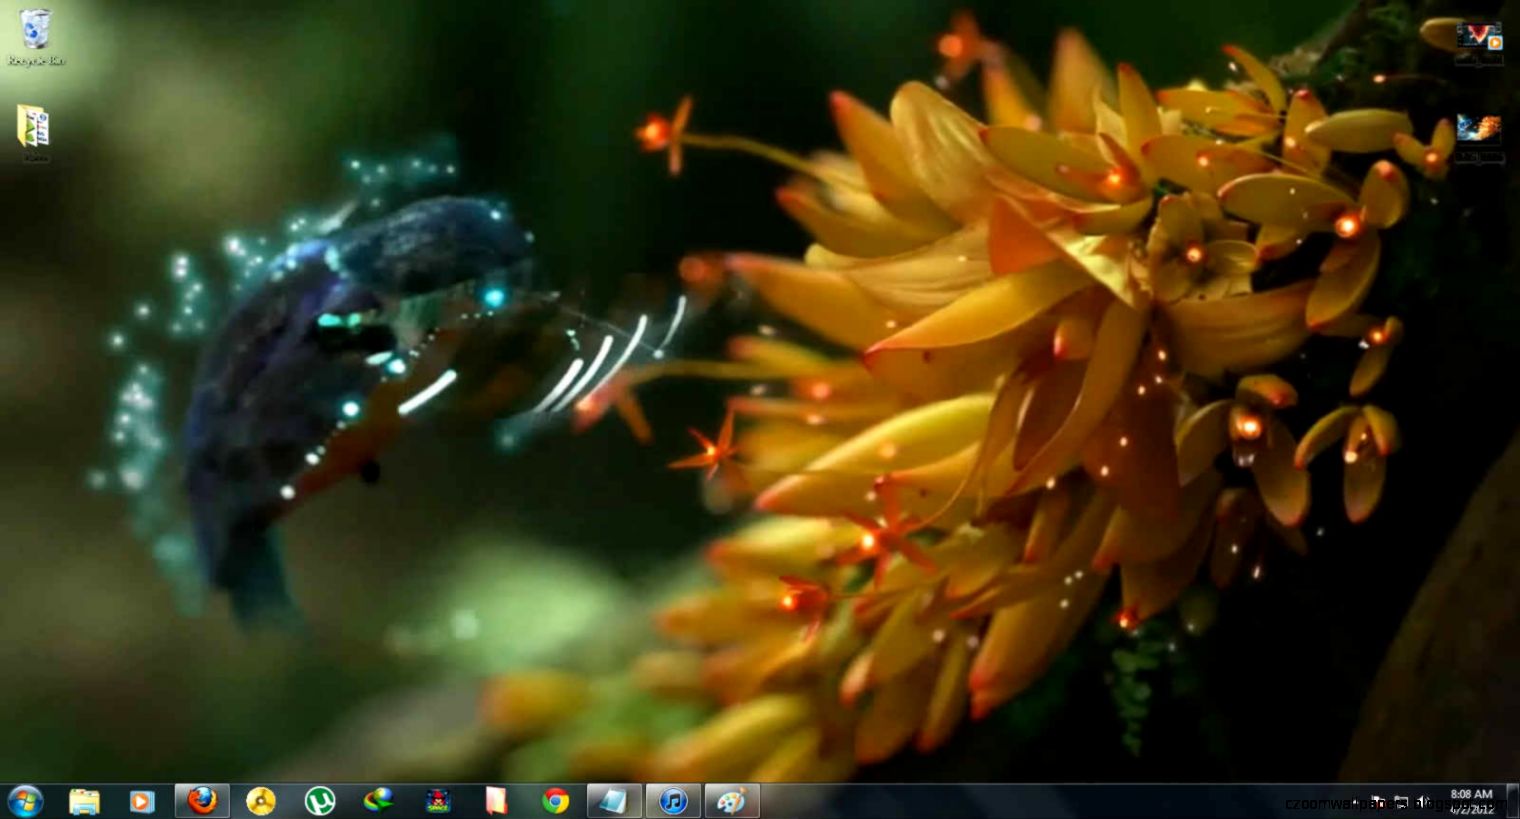Screen dimensions: 1520x819
Task: Show the clock and date flyout
Action: (x=1471, y=801)
